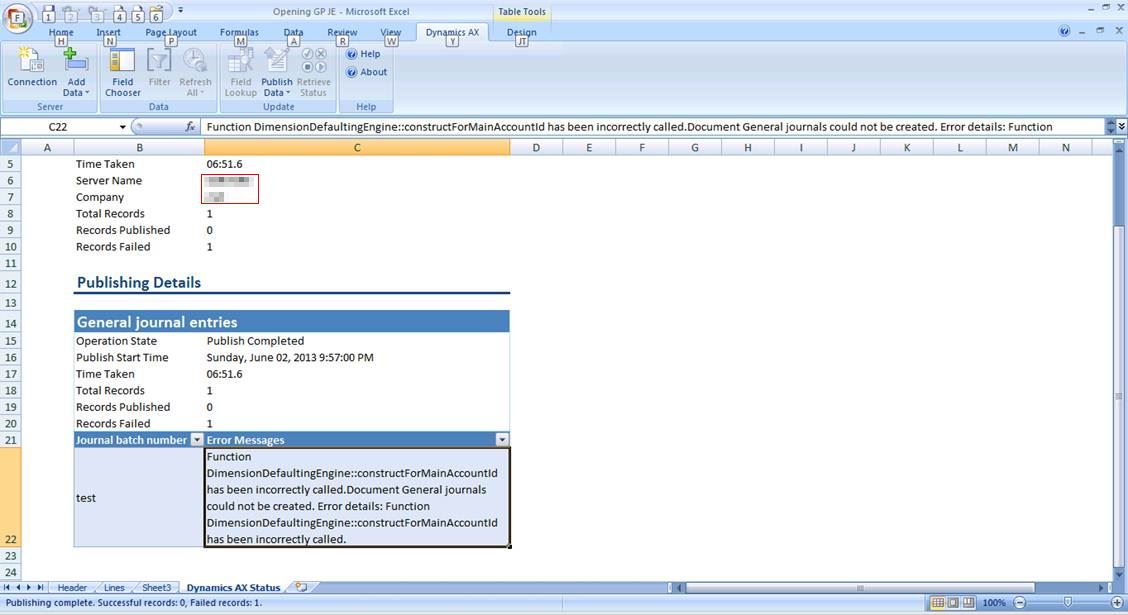The height and width of the screenshot is (615, 1128).
Task: Select the error message cell C22
Action: tap(357, 497)
